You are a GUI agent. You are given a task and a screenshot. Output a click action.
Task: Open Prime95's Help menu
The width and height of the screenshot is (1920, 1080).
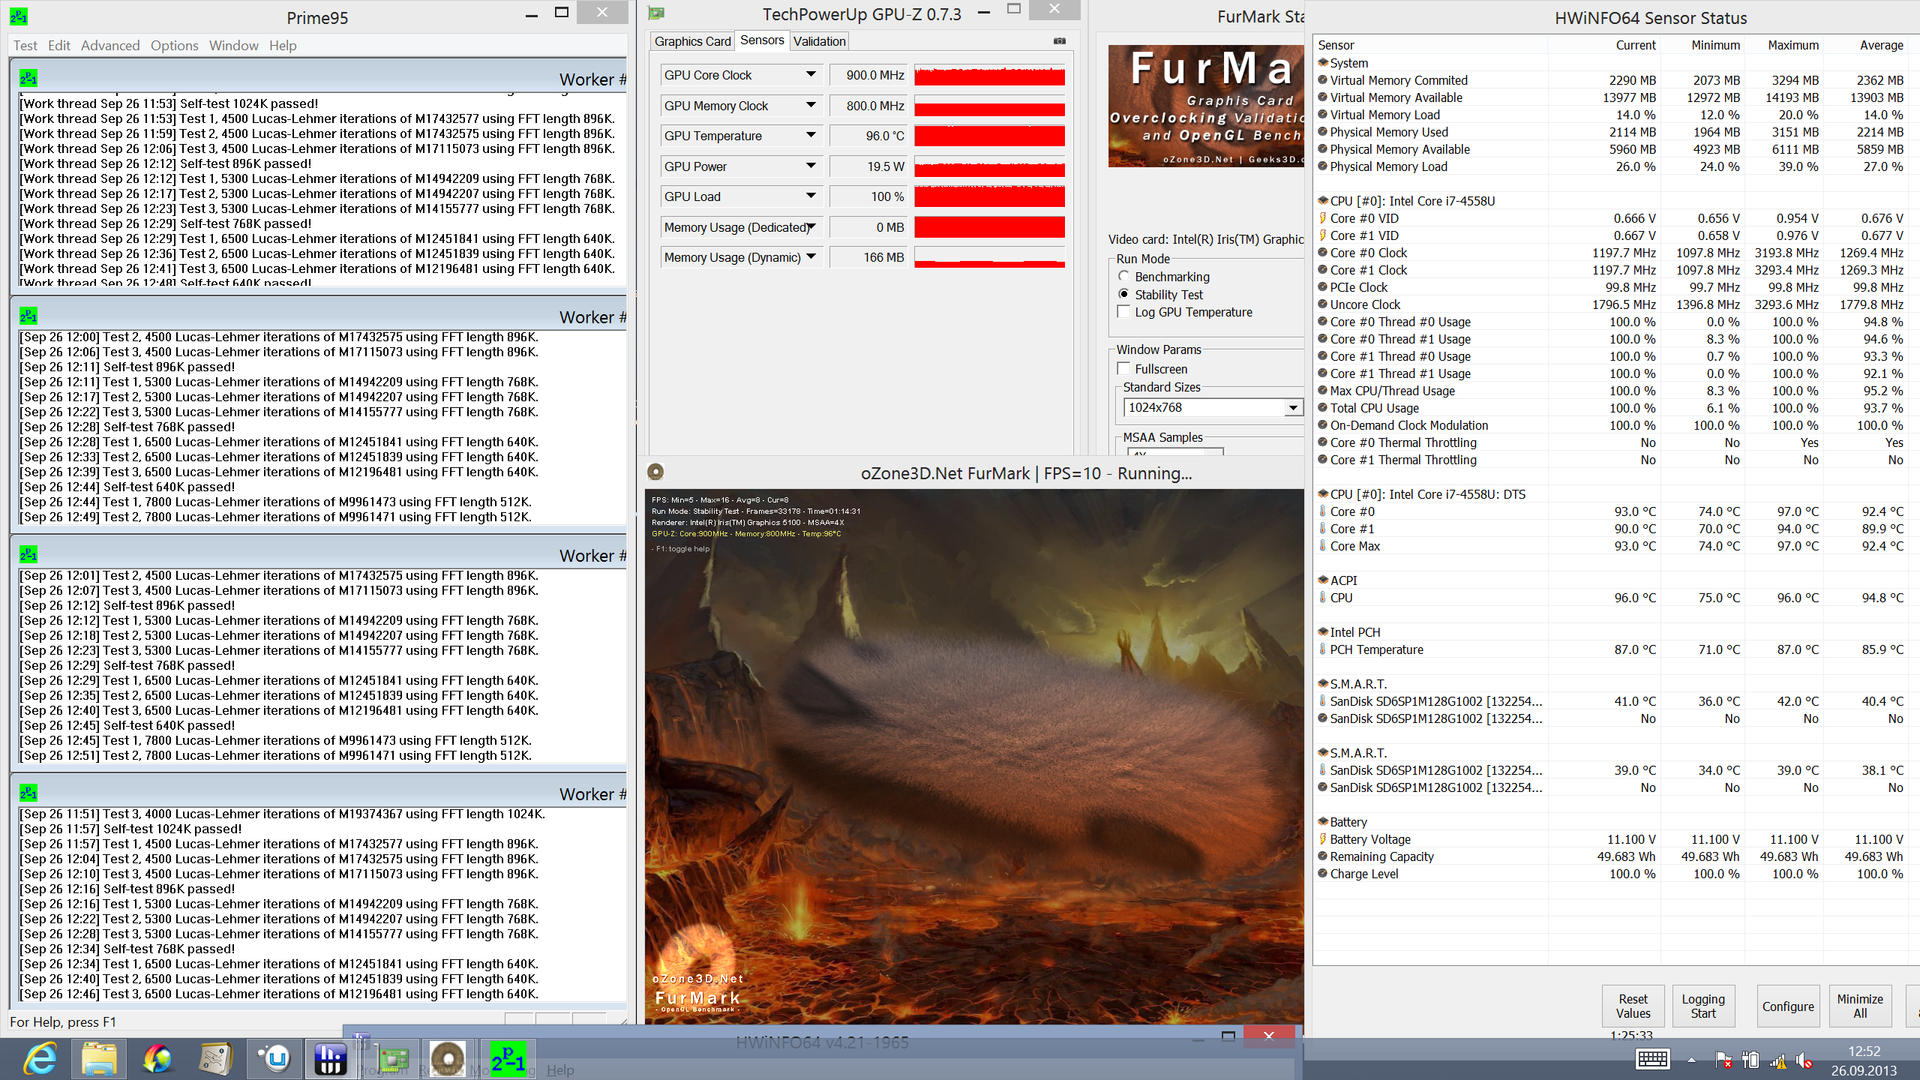coord(282,45)
